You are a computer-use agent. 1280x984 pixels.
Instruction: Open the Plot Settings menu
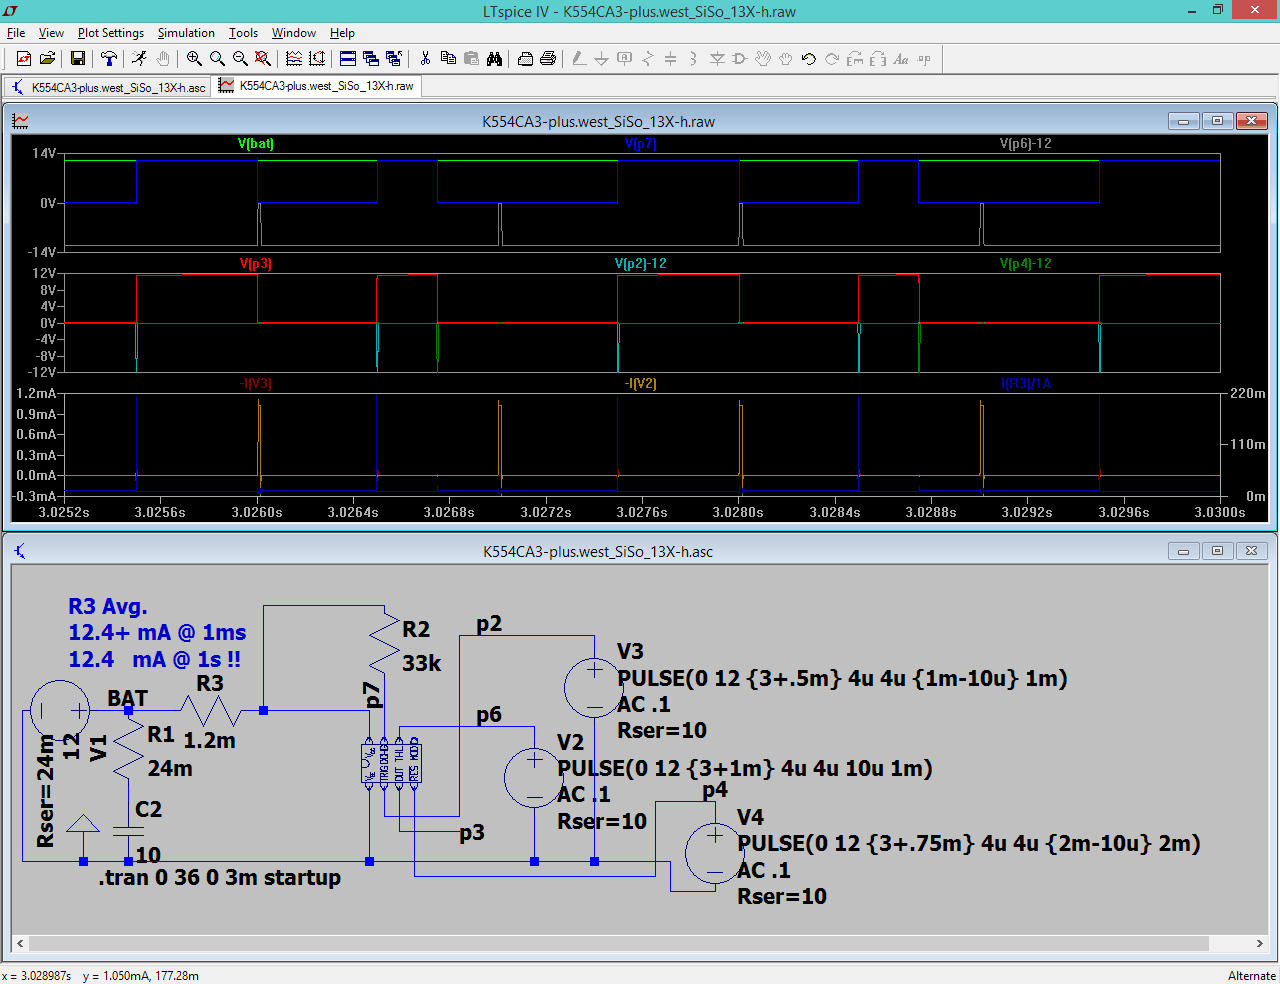pyautogui.click(x=111, y=33)
